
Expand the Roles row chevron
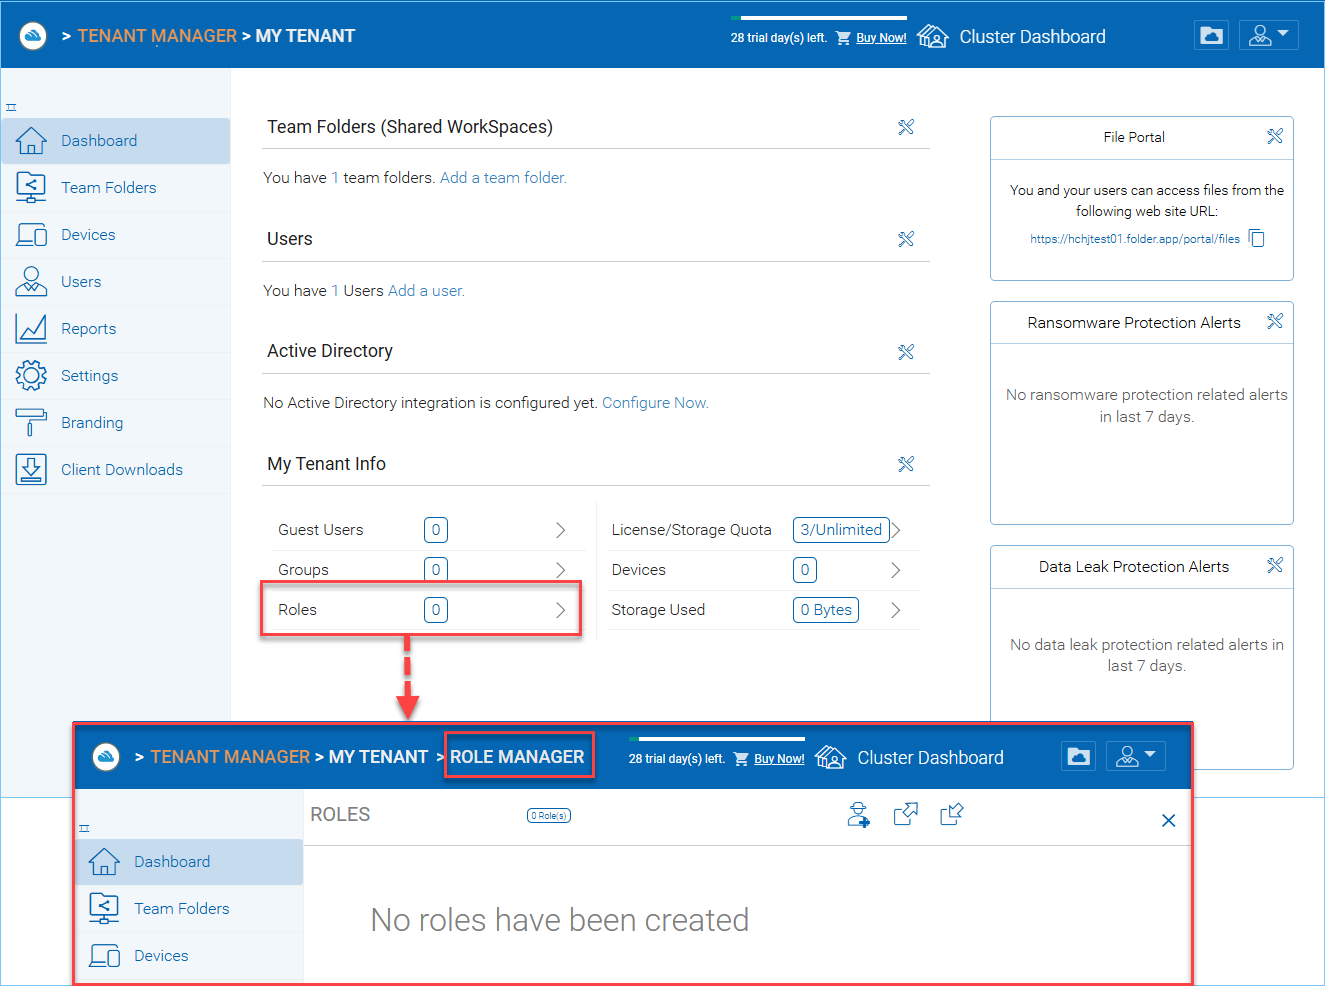pyautogui.click(x=561, y=610)
